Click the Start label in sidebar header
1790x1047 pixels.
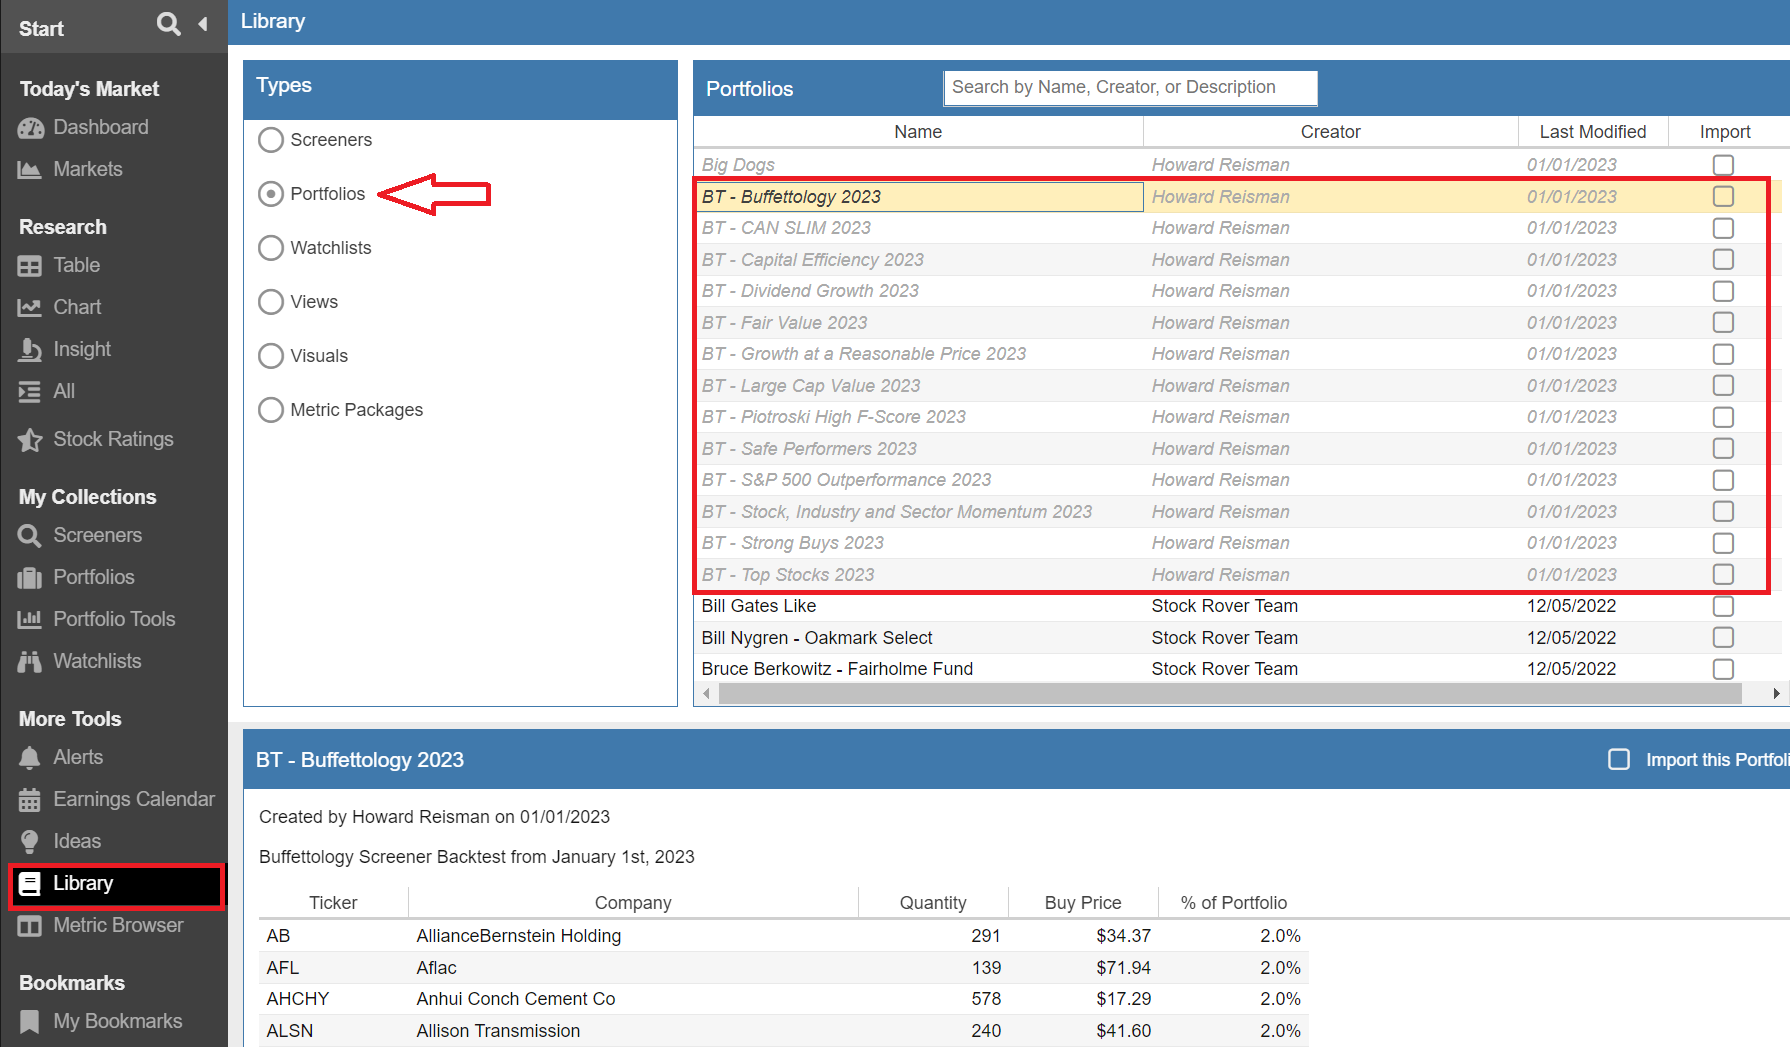pos(41,29)
